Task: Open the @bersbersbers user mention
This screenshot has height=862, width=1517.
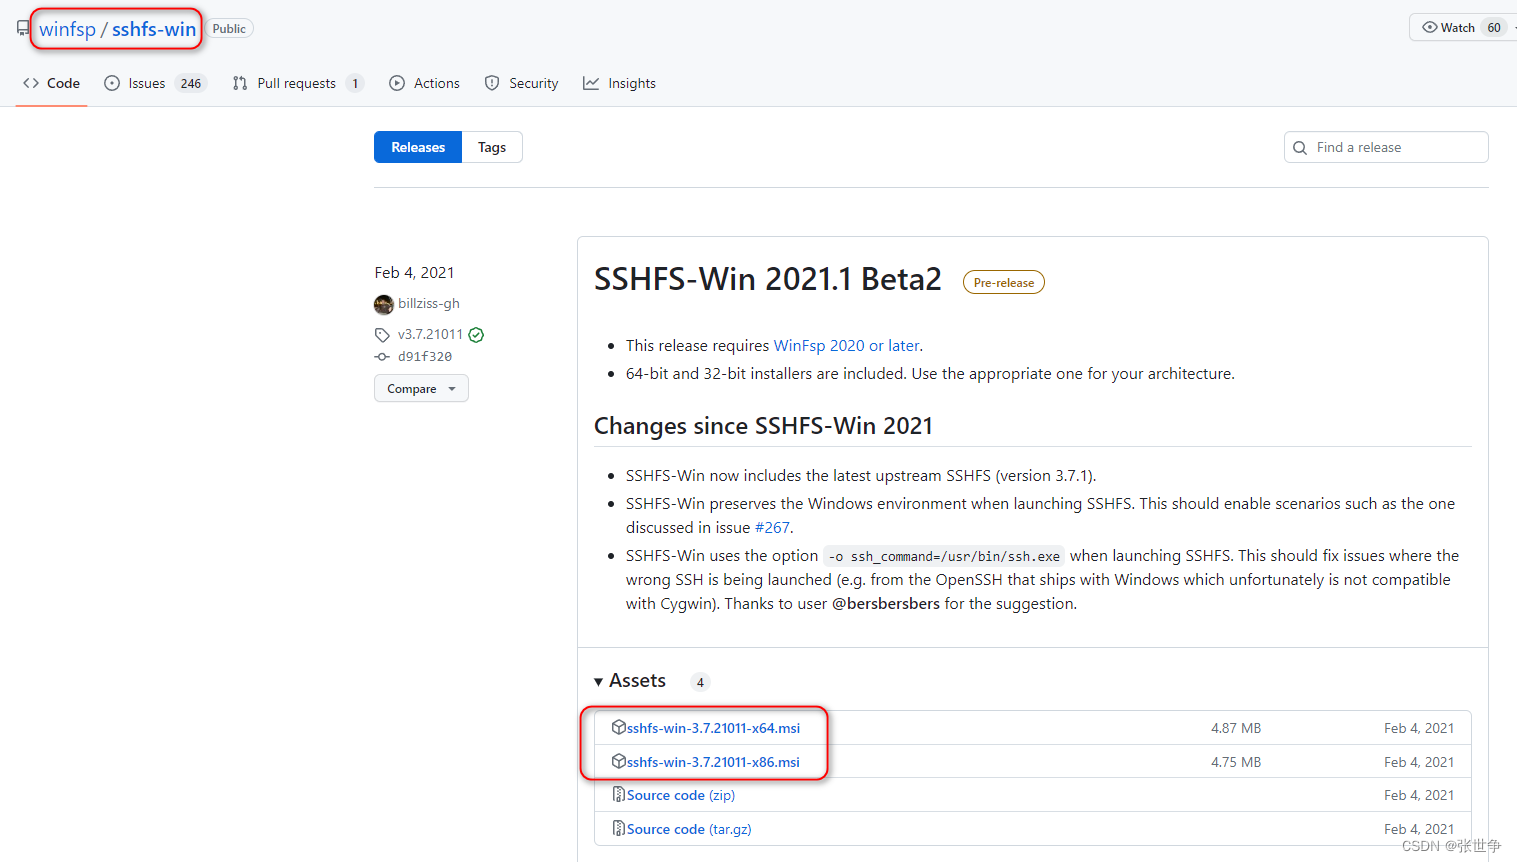Action: [886, 603]
